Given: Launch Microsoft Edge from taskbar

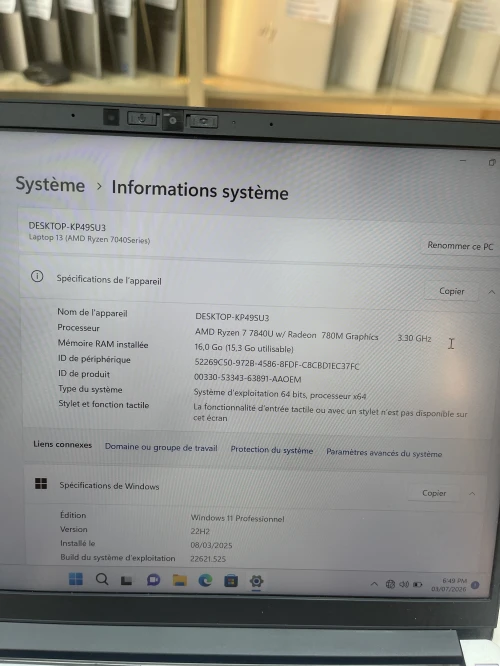Looking at the screenshot, I should coord(205,580).
